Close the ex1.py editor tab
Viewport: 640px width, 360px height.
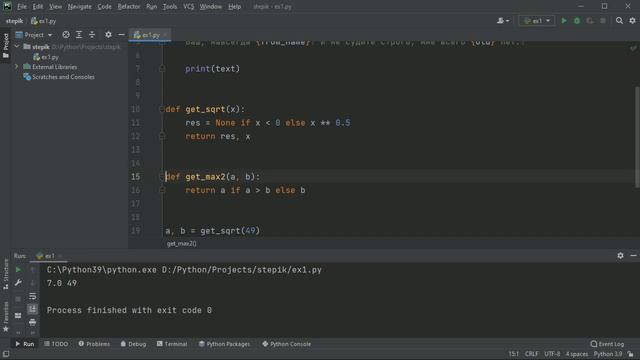tap(165, 35)
